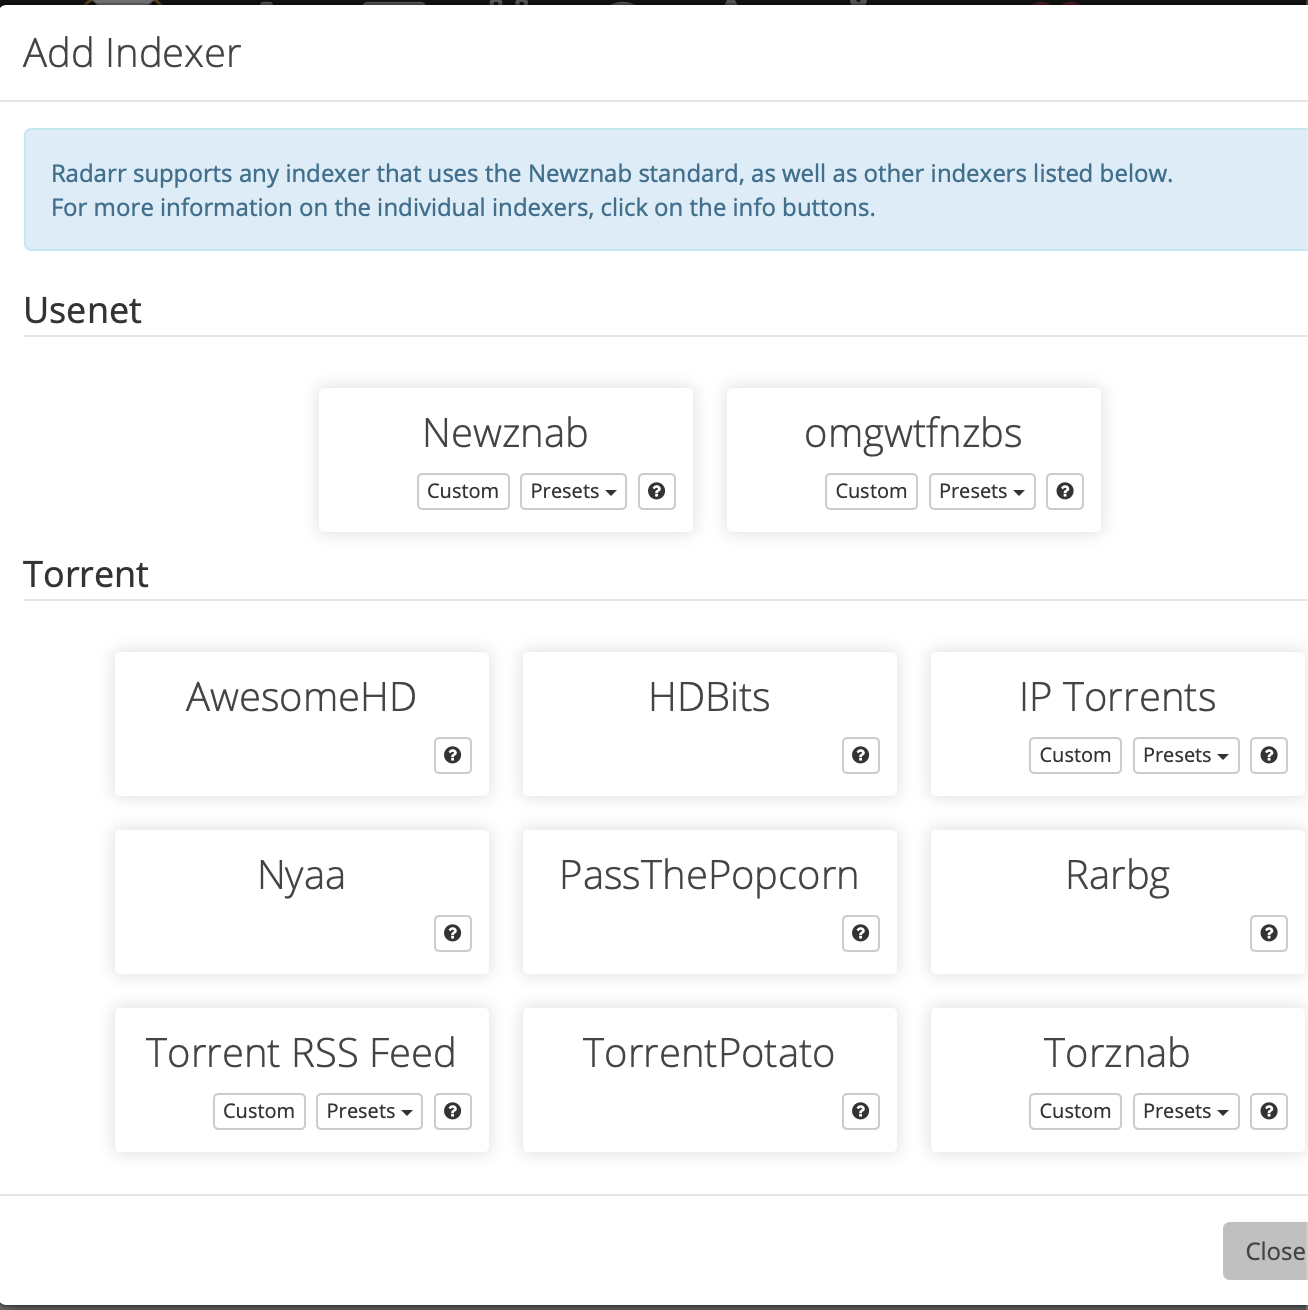Click AwesomeHD info question-mark icon

453,755
